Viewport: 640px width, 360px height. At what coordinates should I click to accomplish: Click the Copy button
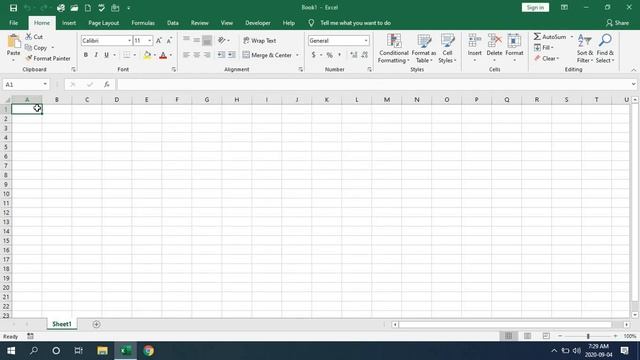point(36,48)
